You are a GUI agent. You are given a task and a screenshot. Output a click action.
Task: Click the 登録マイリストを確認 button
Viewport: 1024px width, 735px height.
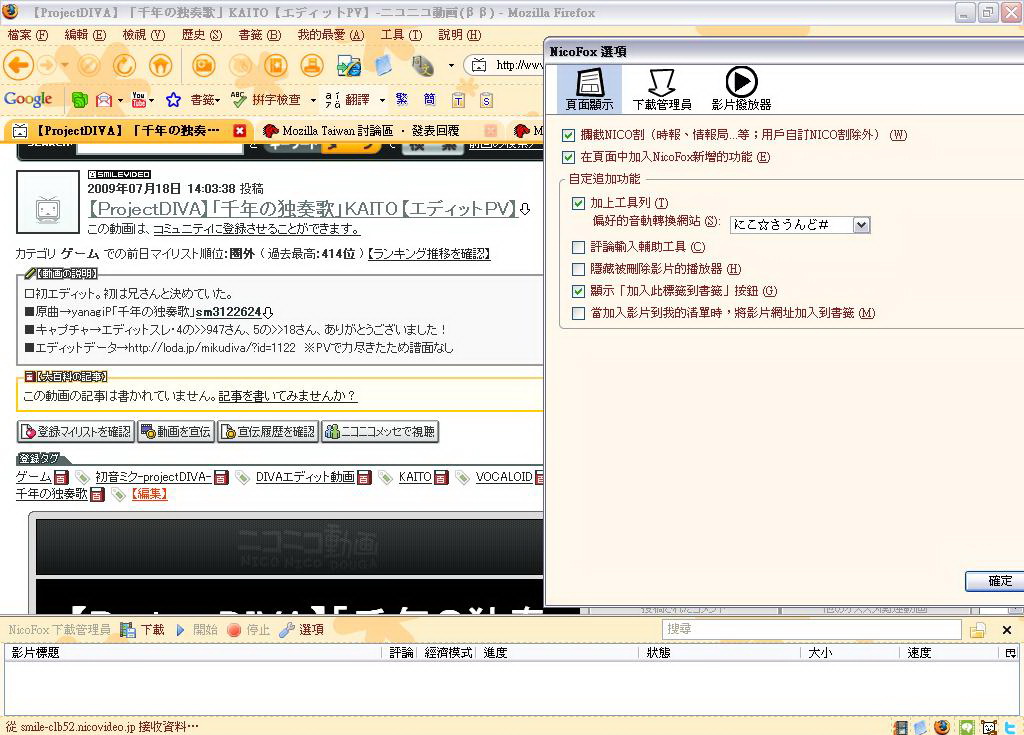76,432
